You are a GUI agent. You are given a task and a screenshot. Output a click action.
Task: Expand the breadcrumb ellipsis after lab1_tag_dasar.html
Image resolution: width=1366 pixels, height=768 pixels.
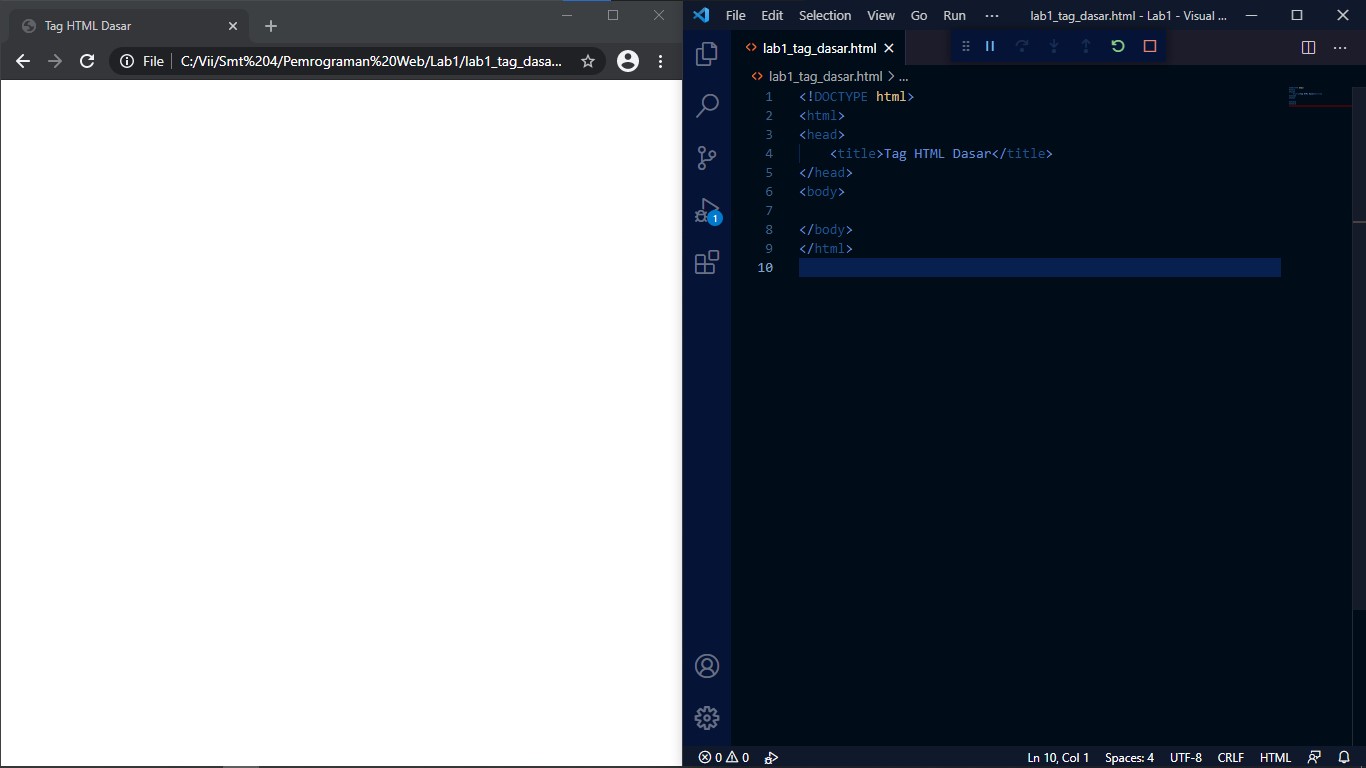903,76
